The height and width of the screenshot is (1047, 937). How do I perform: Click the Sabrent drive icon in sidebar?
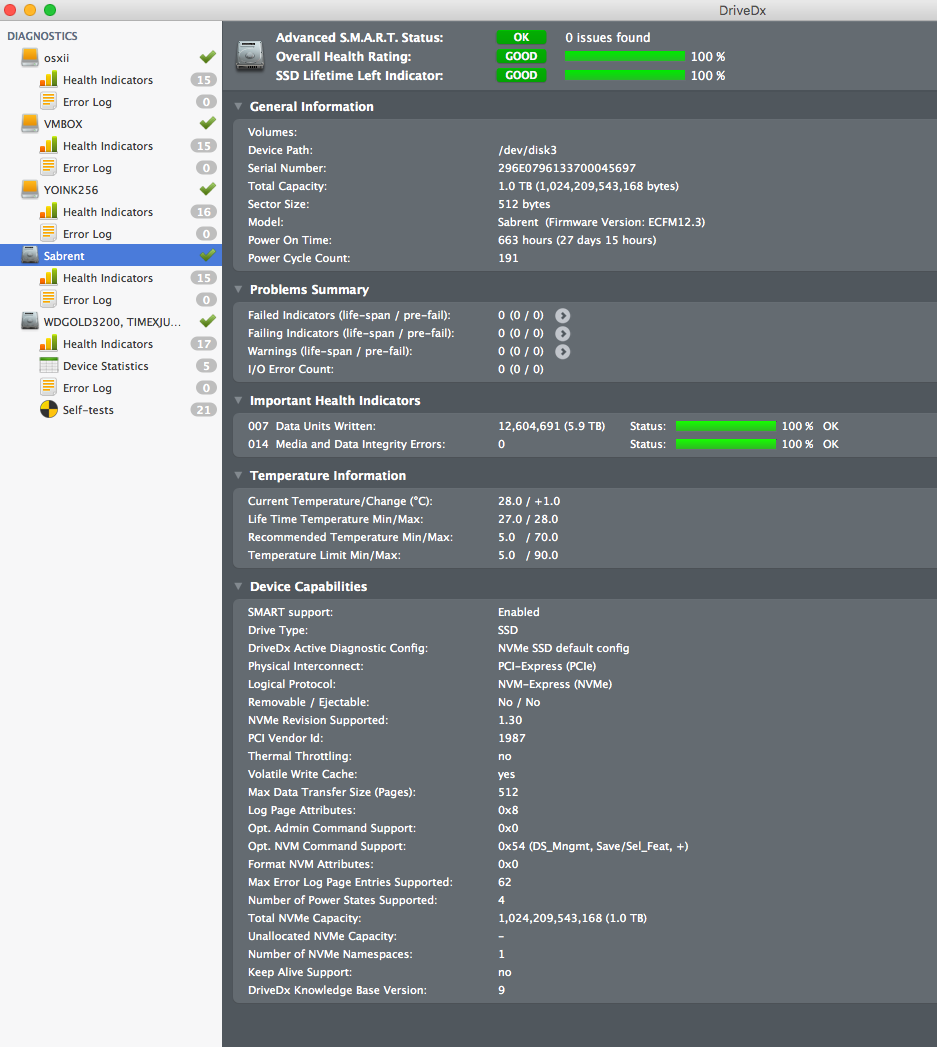click(29, 255)
